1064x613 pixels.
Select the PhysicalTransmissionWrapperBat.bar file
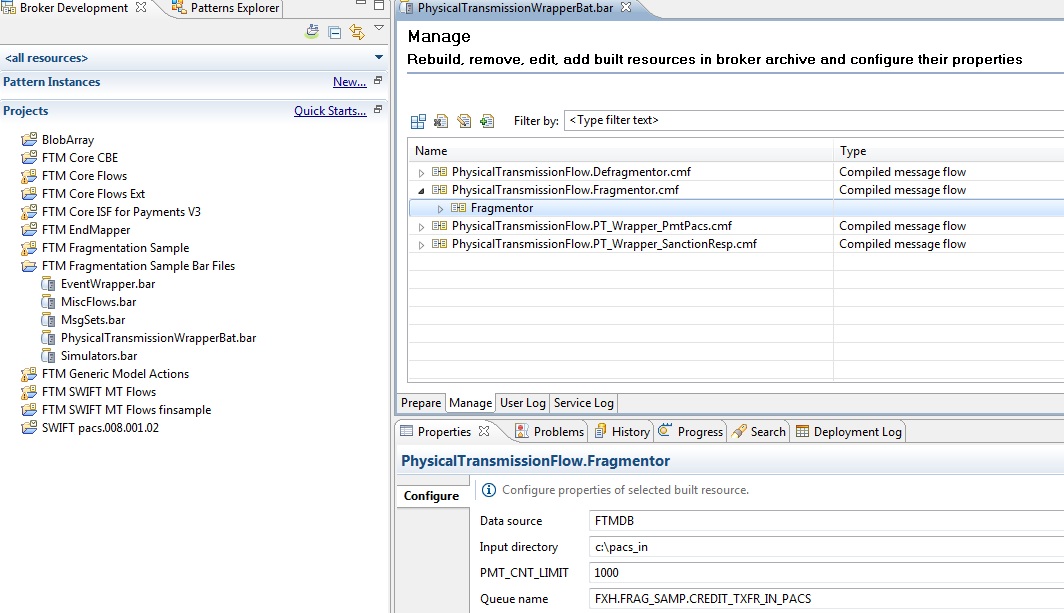[x=156, y=337]
